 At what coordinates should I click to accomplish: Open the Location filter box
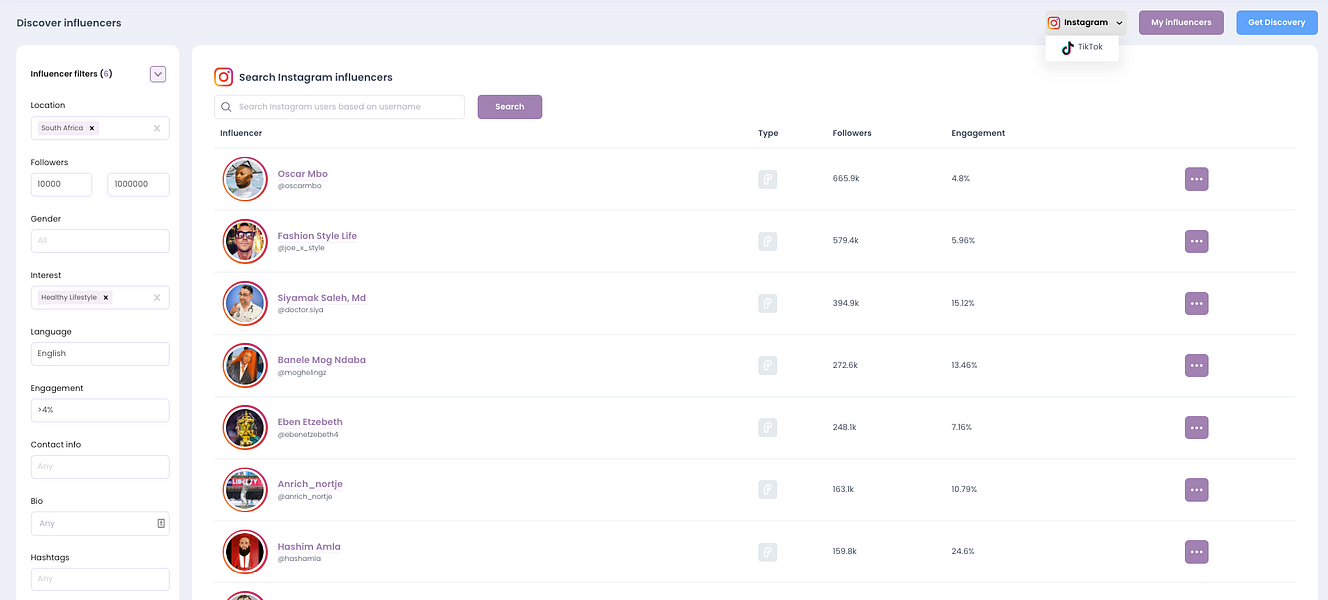tap(100, 128)
